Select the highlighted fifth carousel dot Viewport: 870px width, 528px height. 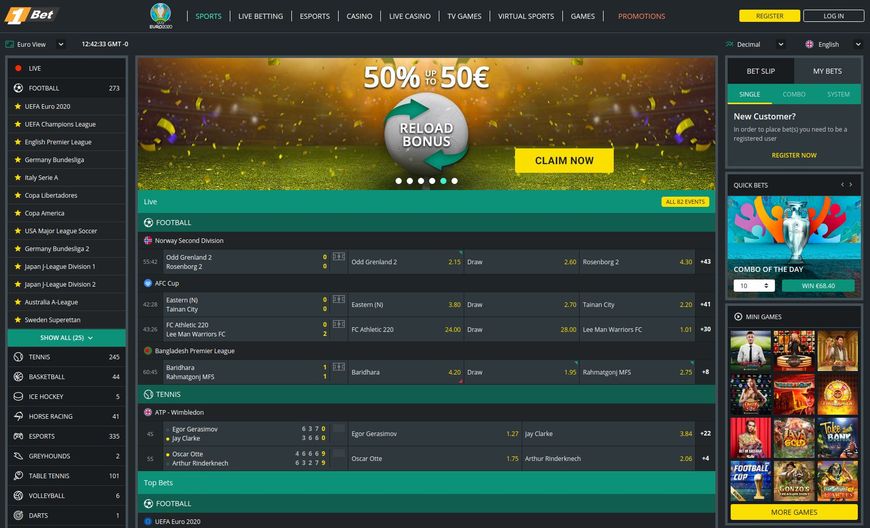point(443,181)
